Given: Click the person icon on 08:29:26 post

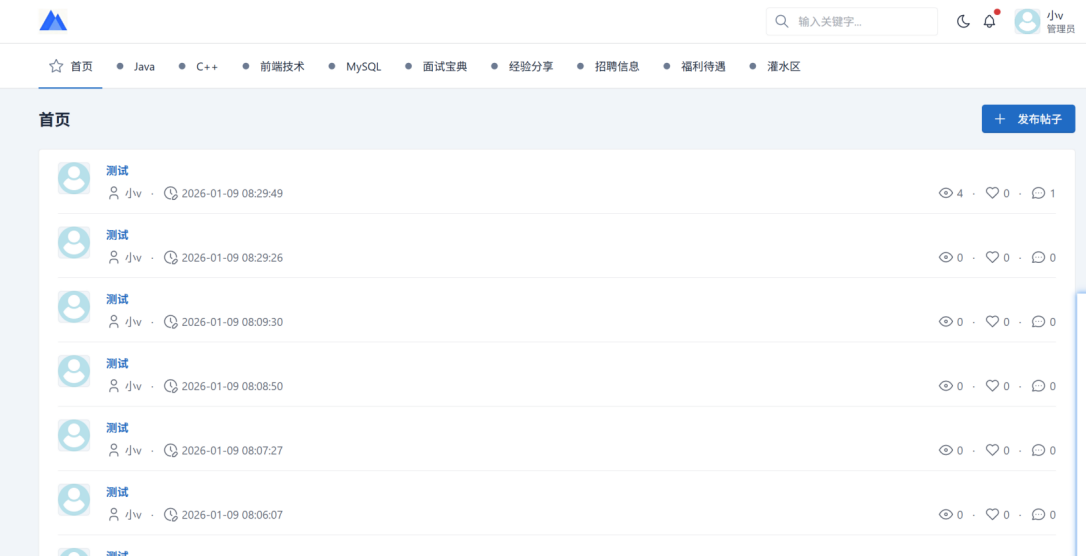Looking at the screenshot, I should click(114, 257).
